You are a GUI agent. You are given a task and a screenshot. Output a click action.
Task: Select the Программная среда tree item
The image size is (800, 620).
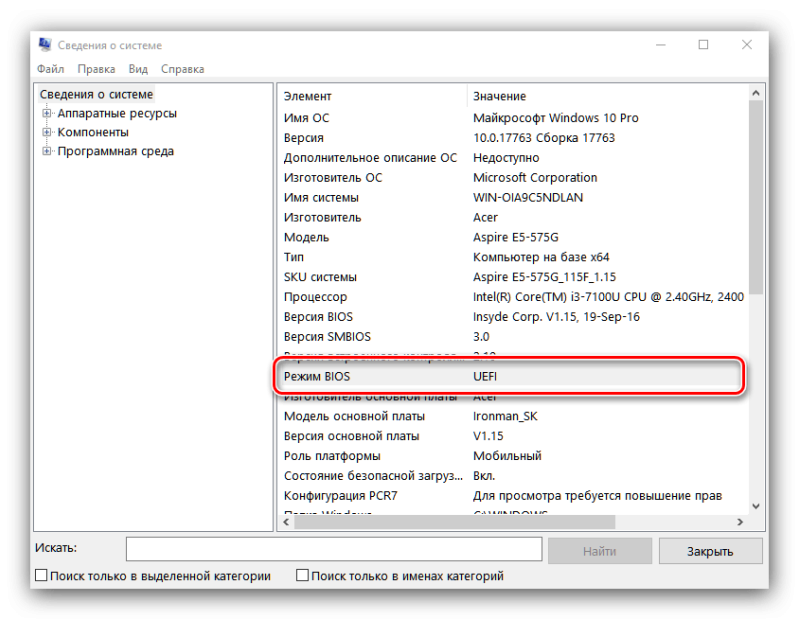[116, 151]
